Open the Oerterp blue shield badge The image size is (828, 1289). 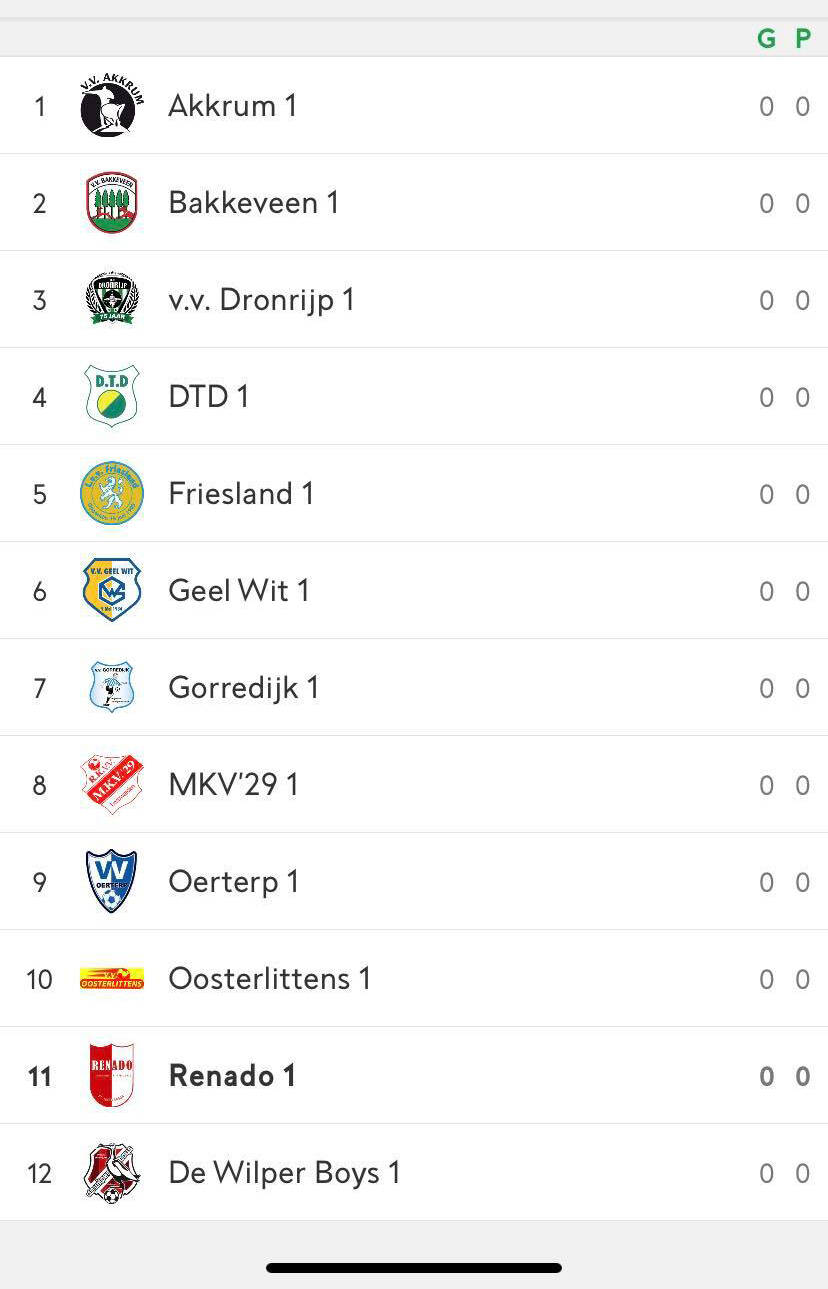click(111, 881)
